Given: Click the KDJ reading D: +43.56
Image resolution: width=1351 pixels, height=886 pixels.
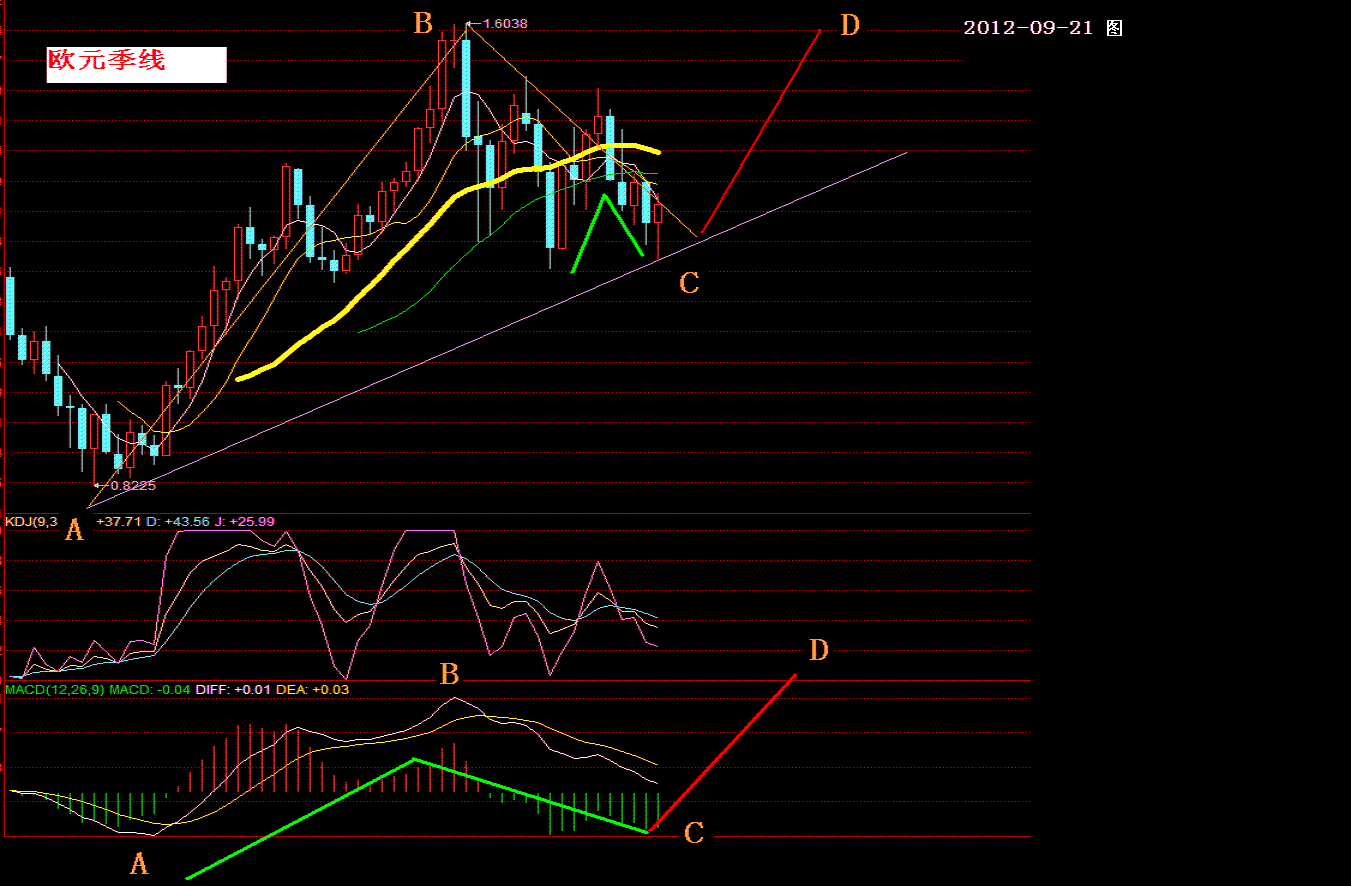Looking at the screenshot, I should point(178,521).
